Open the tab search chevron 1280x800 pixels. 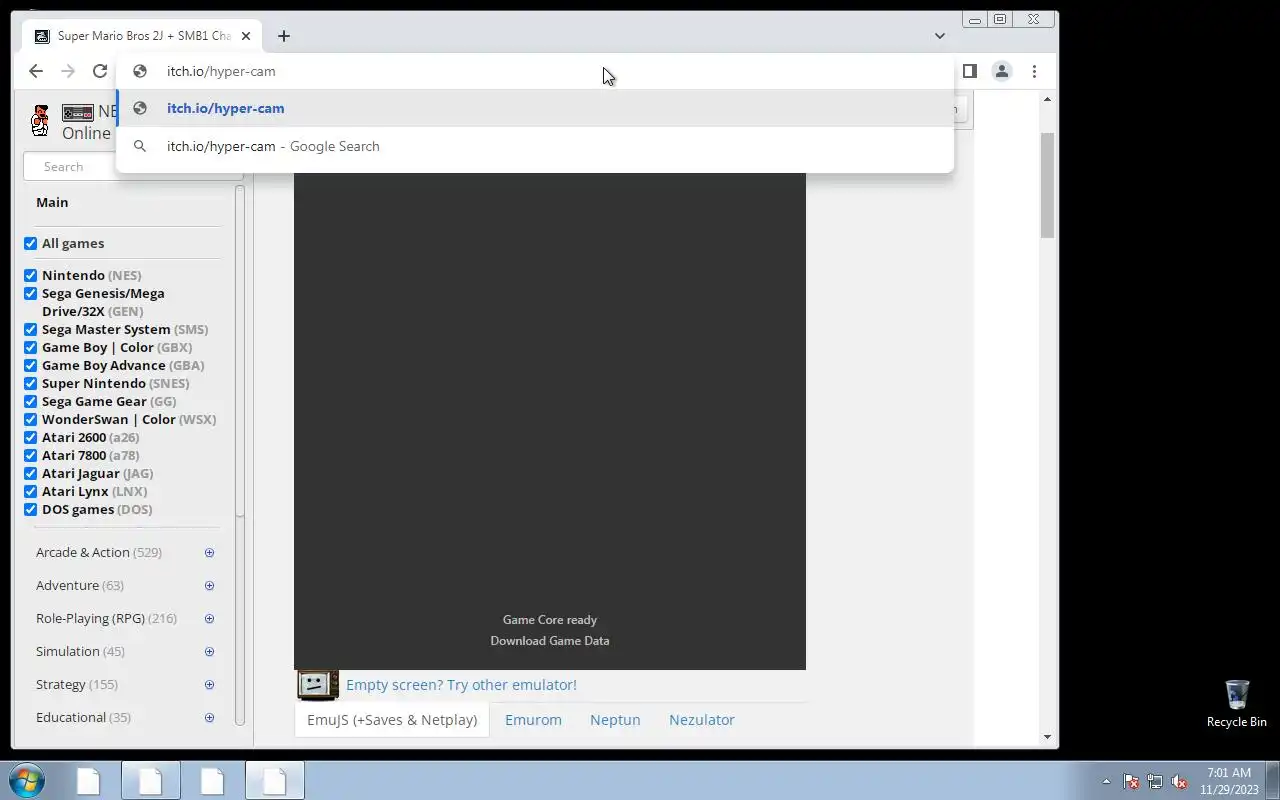[939, 36]
